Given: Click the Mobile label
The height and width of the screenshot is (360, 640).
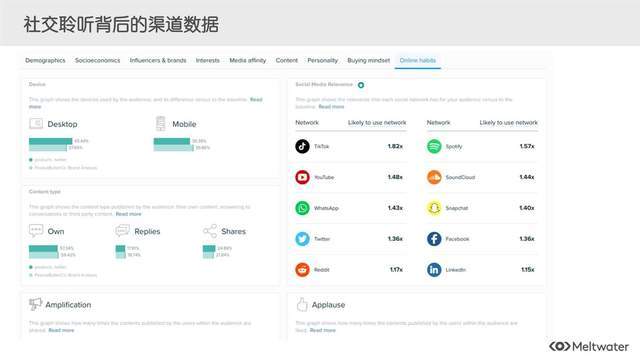Looking at the screenshot, I should click(184, 124).
